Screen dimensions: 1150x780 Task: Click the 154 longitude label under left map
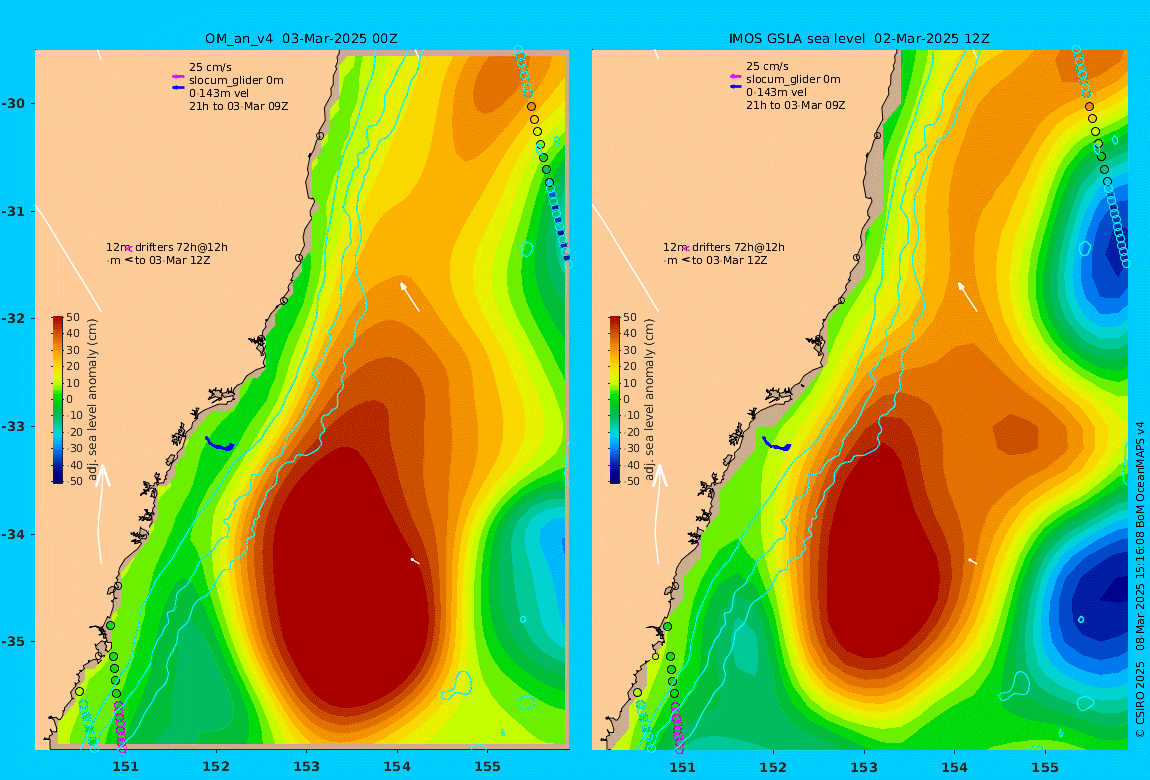coord(397,767)
